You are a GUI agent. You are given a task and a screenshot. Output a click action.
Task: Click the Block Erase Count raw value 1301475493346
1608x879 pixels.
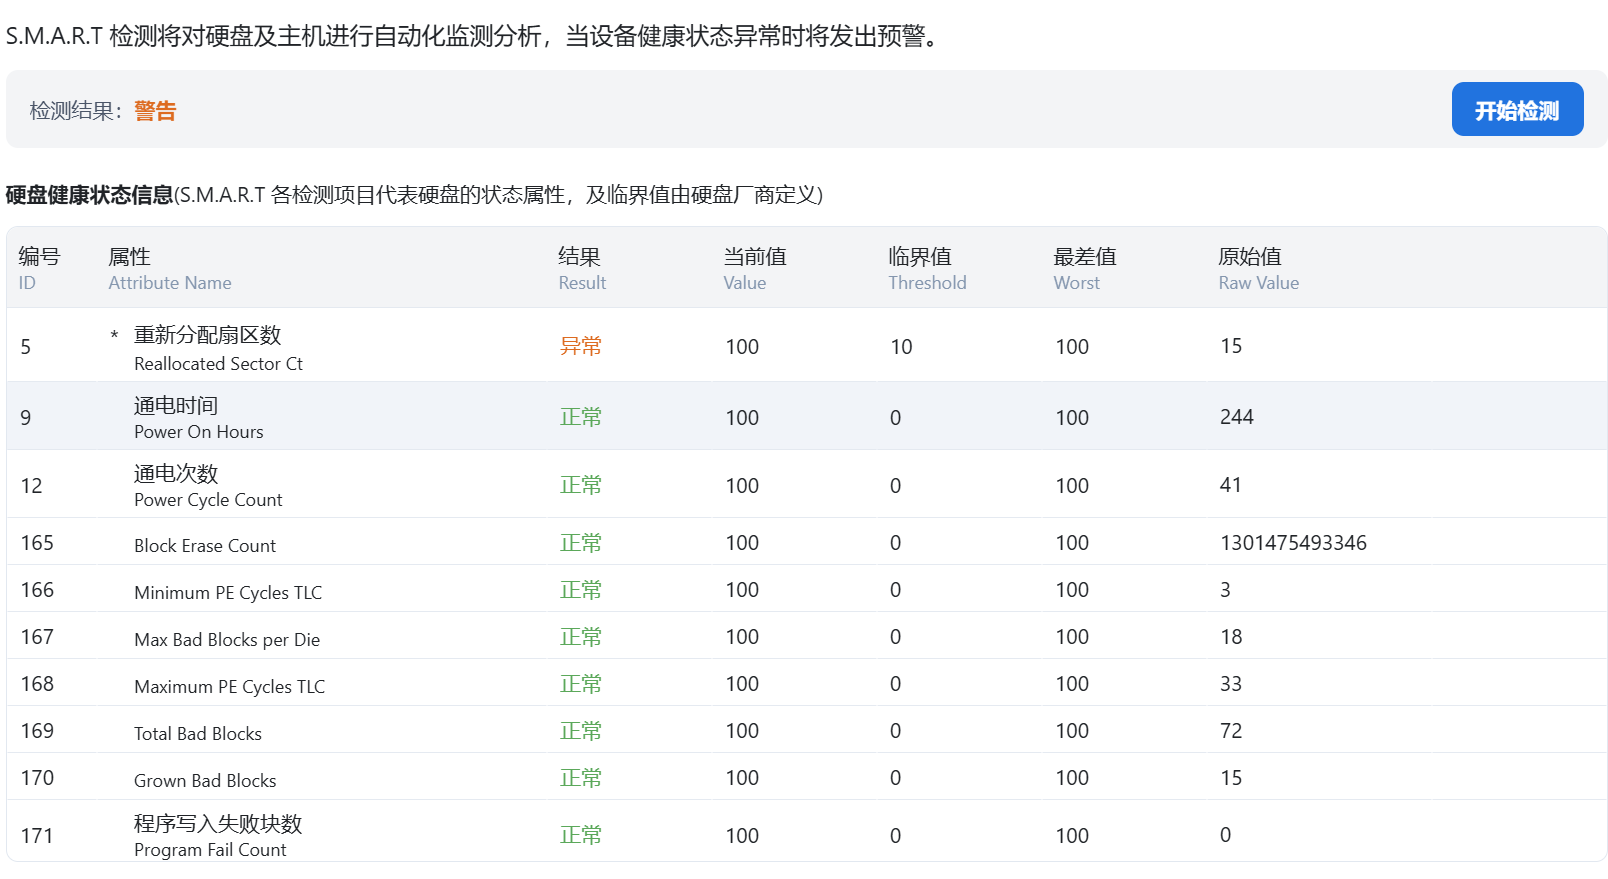1292,543
